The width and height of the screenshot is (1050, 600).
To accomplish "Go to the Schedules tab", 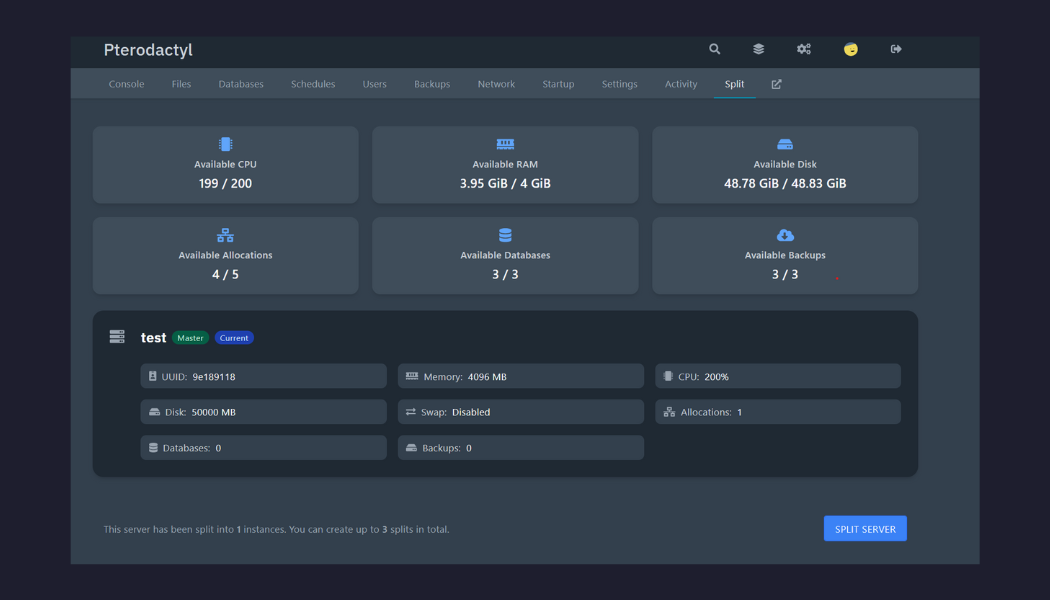I will [x=313, y=84].
